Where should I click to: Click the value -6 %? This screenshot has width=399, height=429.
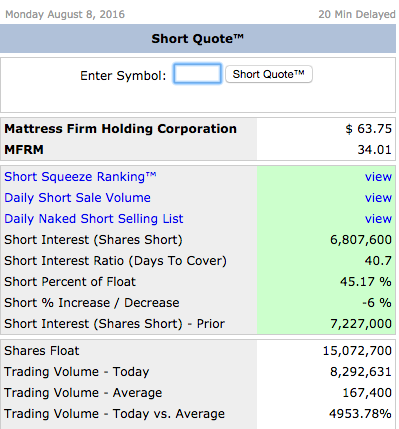(377, 303)
